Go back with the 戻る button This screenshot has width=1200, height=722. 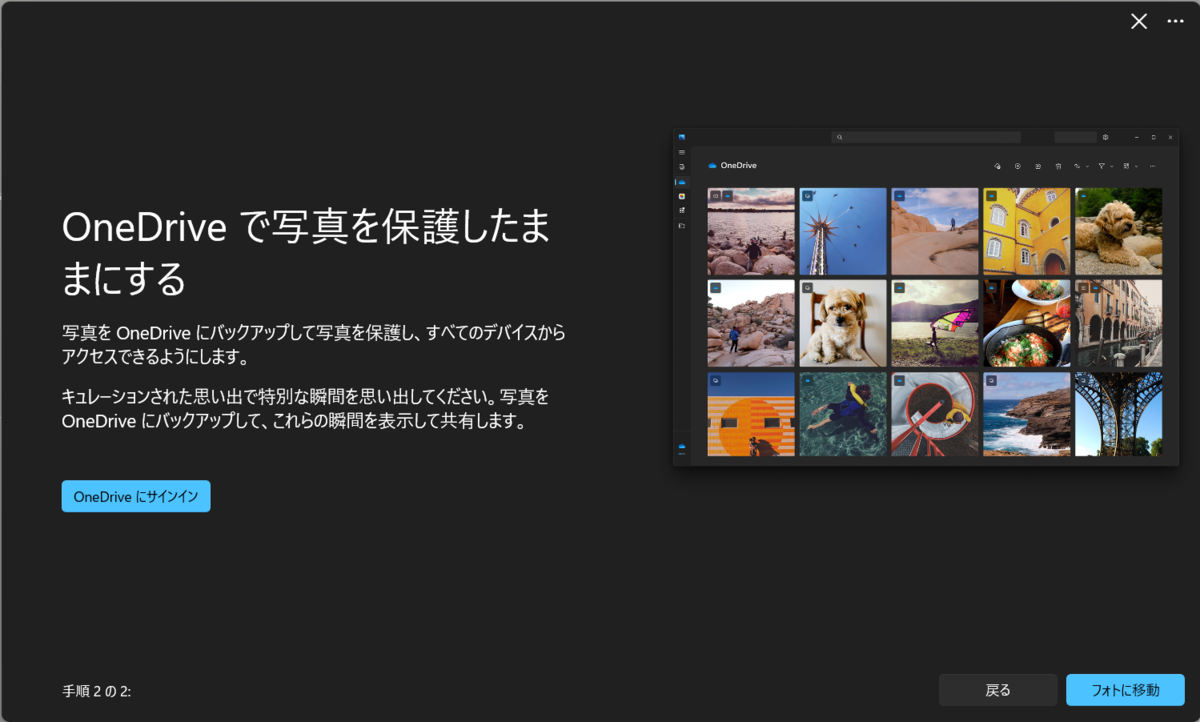pyautogui.click(x=997, y=690)
